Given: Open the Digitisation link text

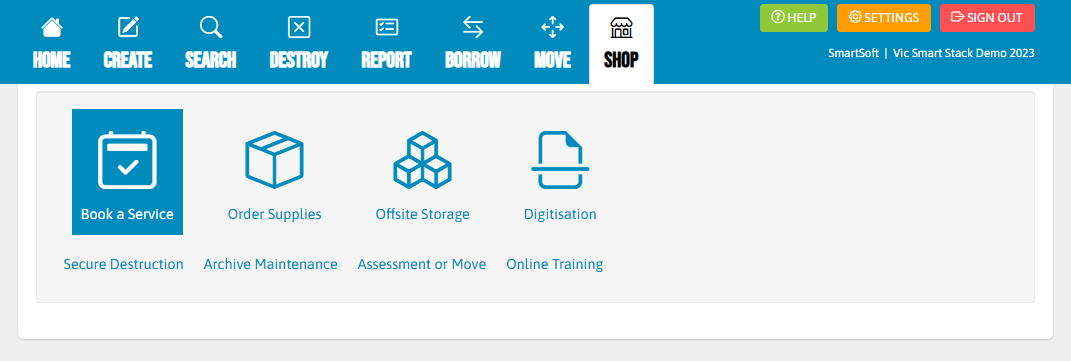Looking at the screenshot, I should click(560, 214).
